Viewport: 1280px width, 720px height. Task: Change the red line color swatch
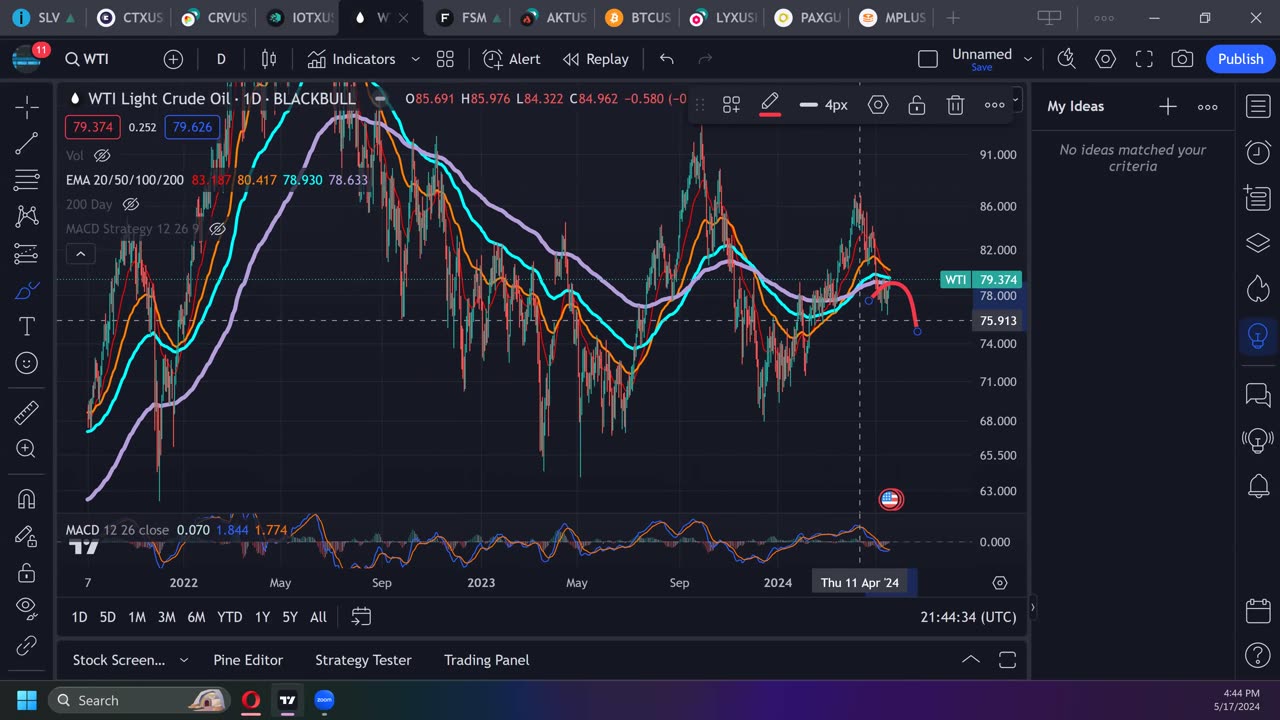(x=770, y=105)
